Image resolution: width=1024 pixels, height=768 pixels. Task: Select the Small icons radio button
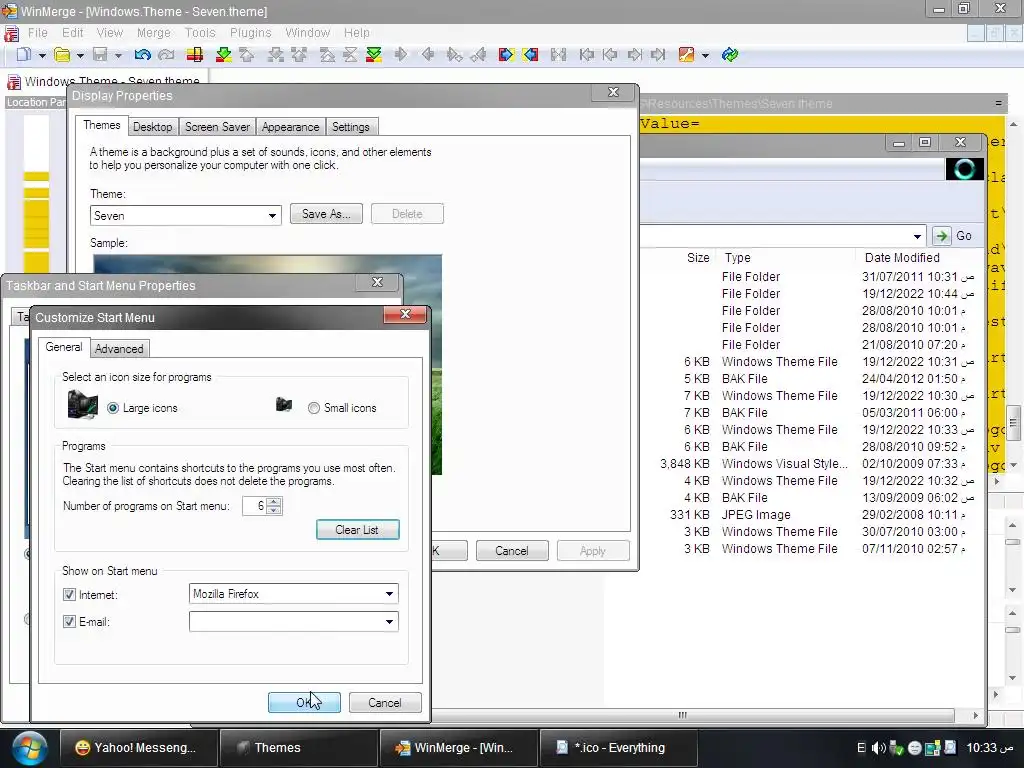coord(314,408)
